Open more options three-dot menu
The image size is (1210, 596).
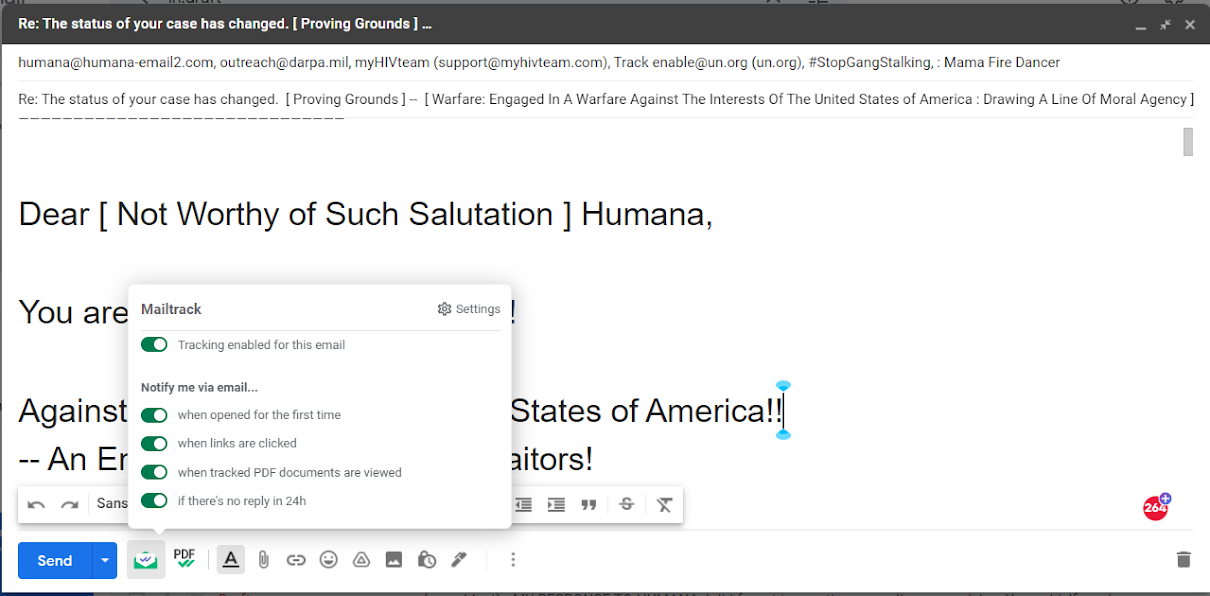[x=513, y=560]
